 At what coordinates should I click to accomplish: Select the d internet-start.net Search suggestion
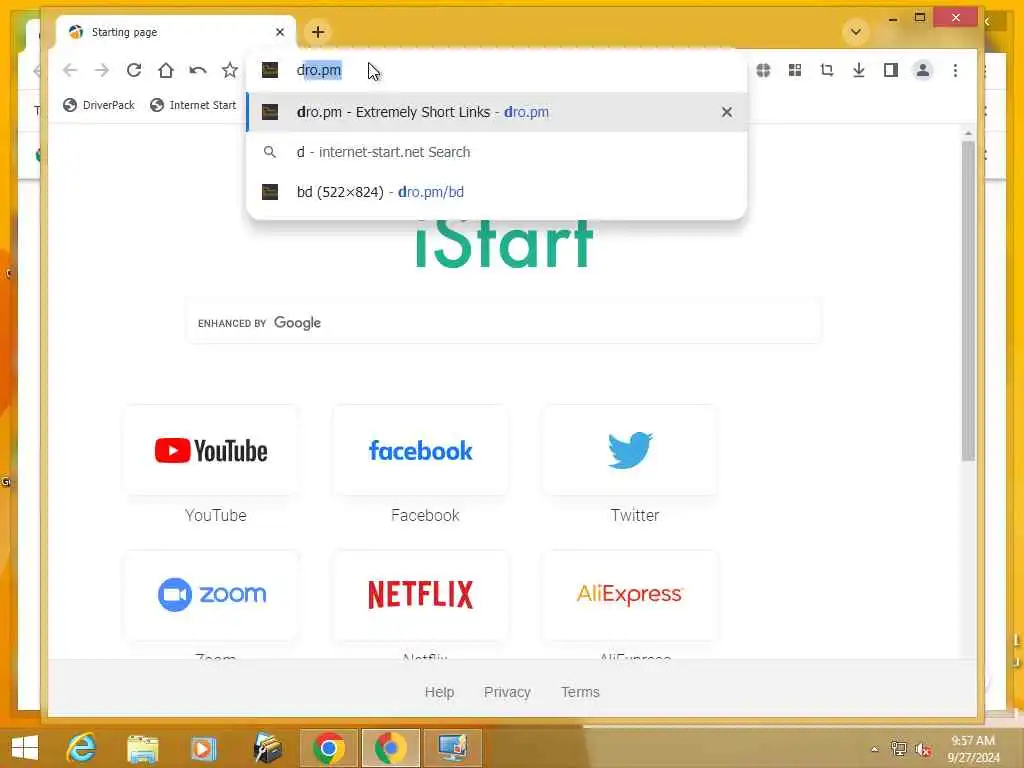pos(496,152)
